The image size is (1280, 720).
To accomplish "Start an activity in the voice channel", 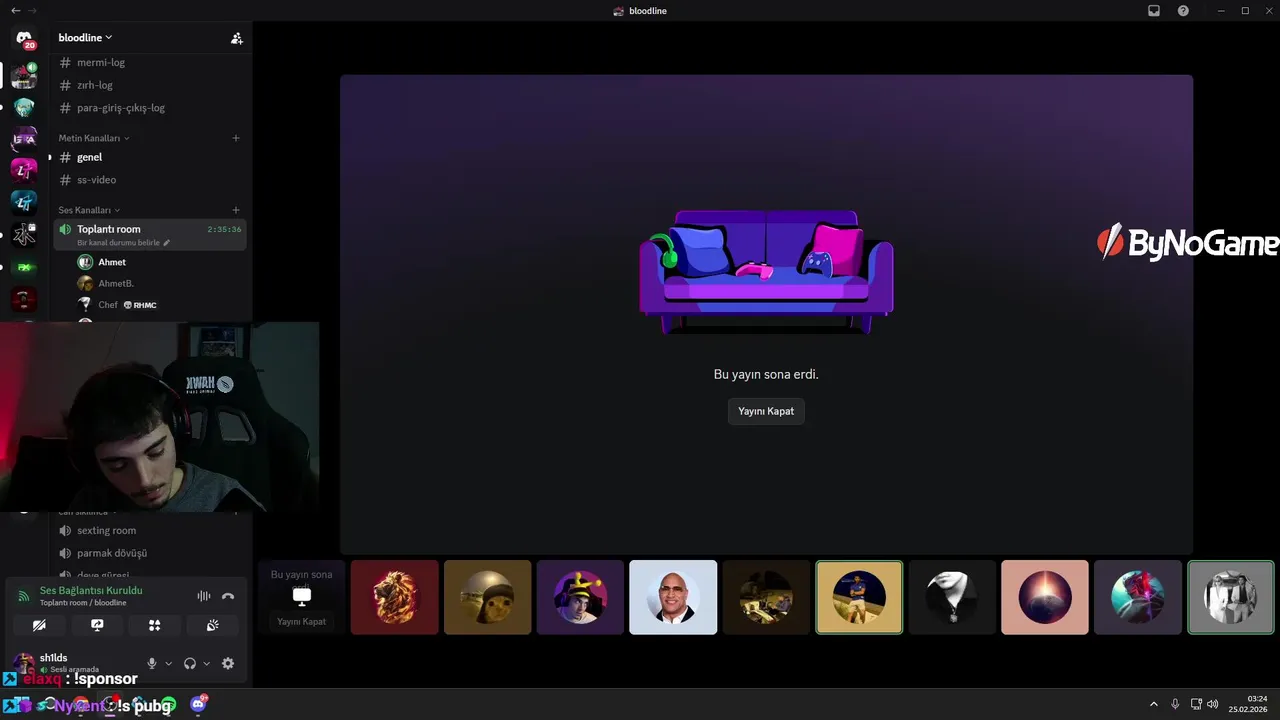I will click(x=155, y=625).
